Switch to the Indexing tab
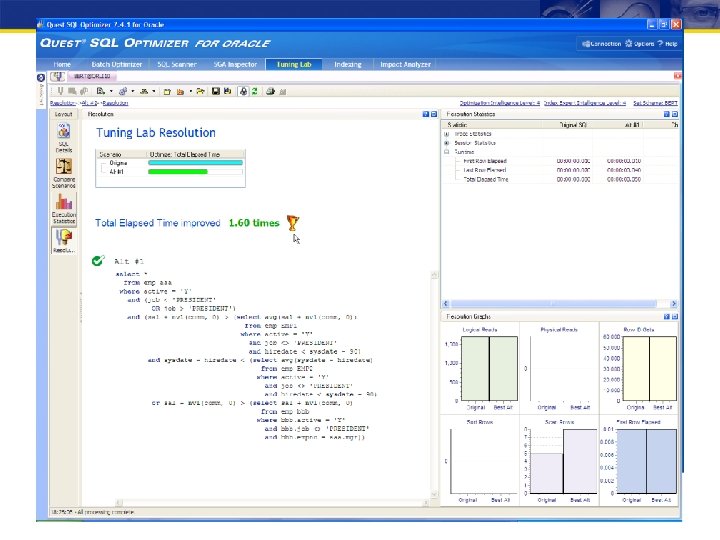 point(348,64)
